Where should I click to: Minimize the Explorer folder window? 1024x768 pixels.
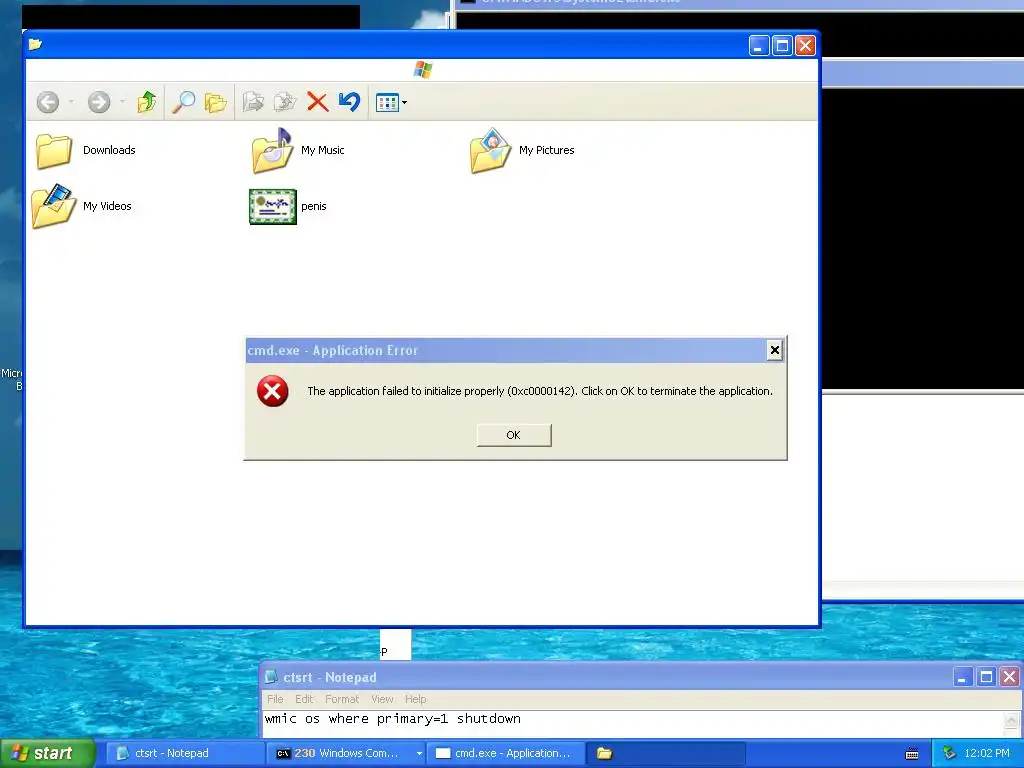click(x=758, y=46)
